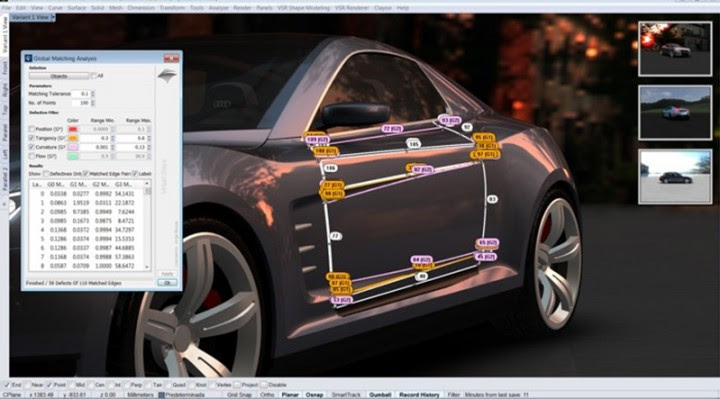Click the purple label 65 (G2) marker
Image resolution: width=720 pixels, height=399 pixels.
(x=487, y=242)
